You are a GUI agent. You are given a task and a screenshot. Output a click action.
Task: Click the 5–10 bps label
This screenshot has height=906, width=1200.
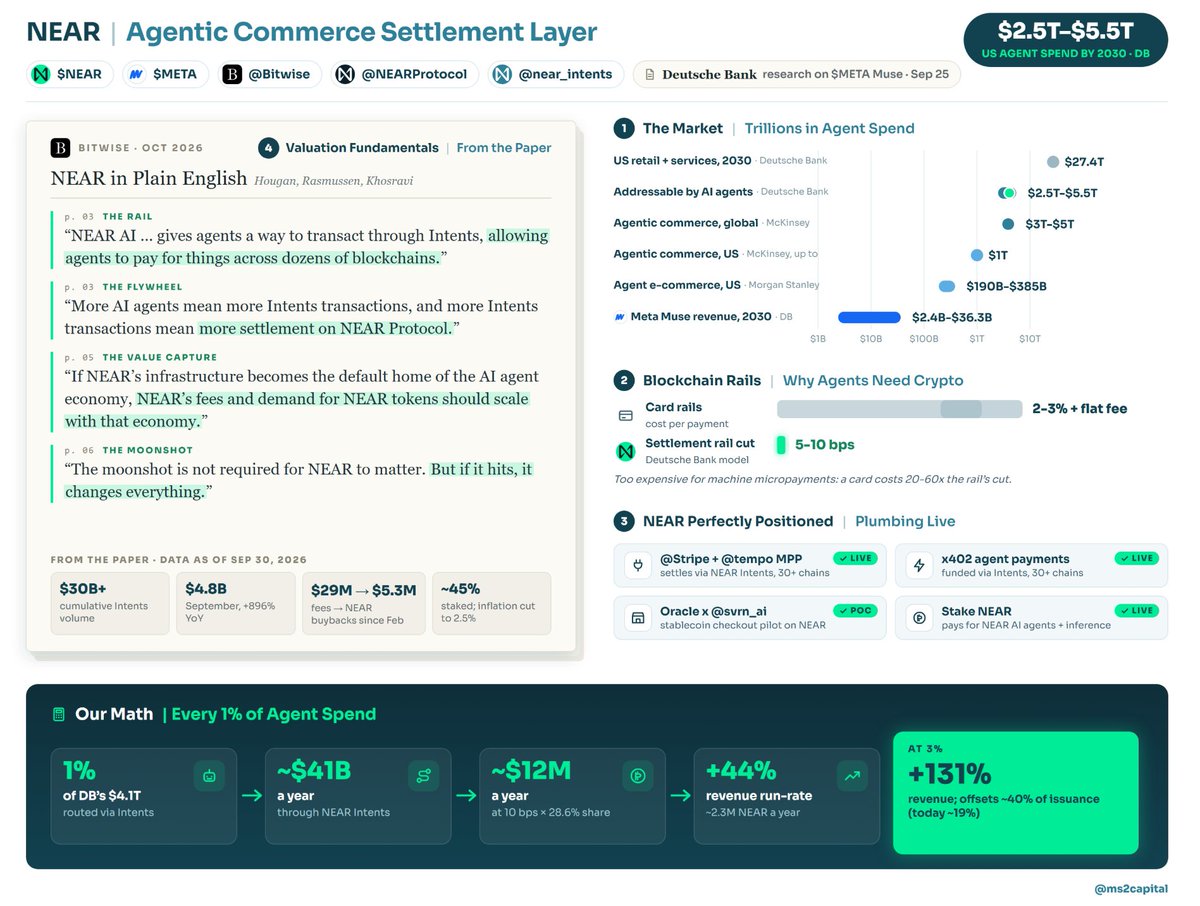(x=825, y=445)
